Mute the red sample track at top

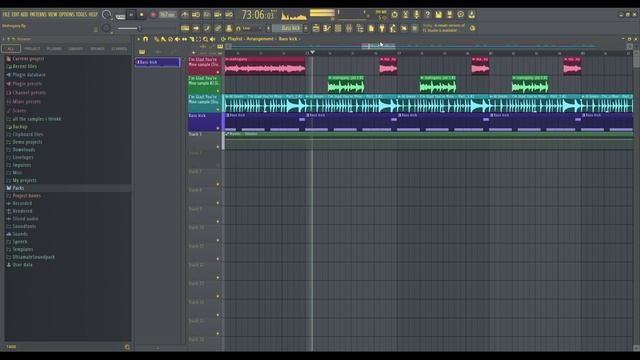[x=218, y=72]
